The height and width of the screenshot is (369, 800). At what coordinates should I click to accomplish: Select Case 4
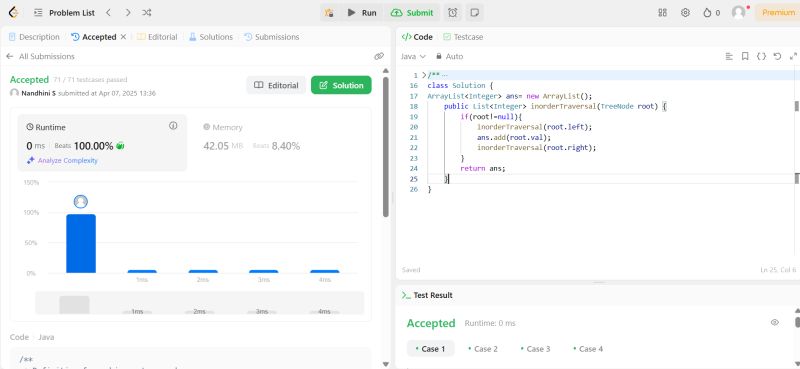pos(588,349)
